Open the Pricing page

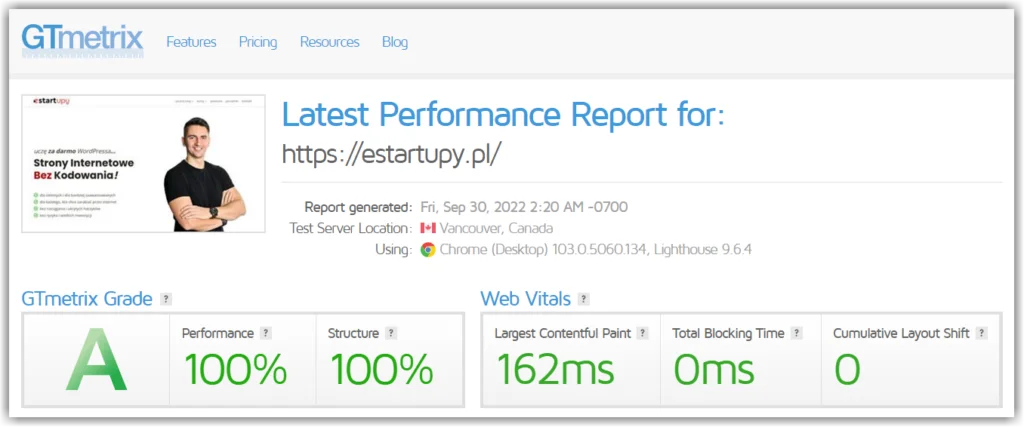(x=258, y=42)
